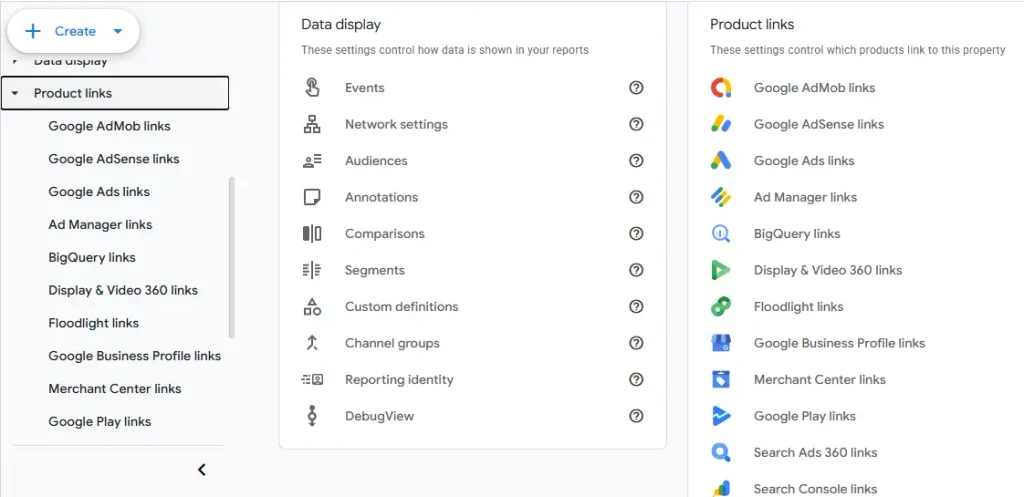Click the Search Ads 360 logo icon
The height and width of the screenshot is (497, 1024).
(721, 453)
